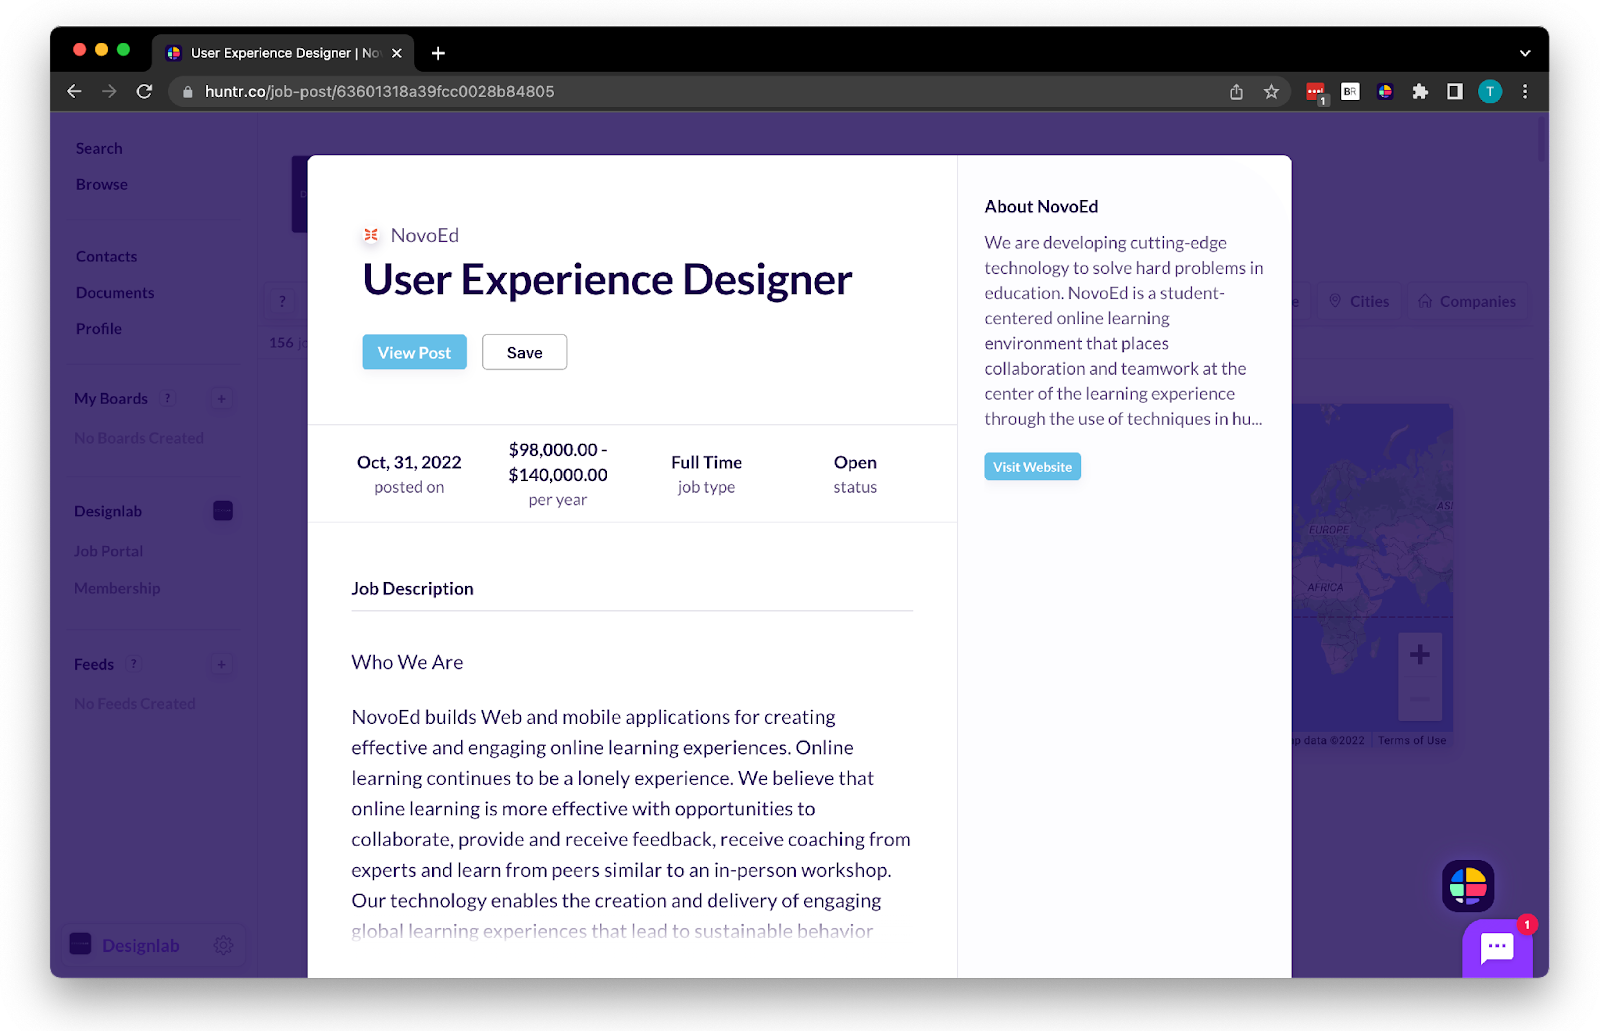Open the Chrome three-dot menu
This screenshot has width=1600, height=1031.
coord(1525,91)
